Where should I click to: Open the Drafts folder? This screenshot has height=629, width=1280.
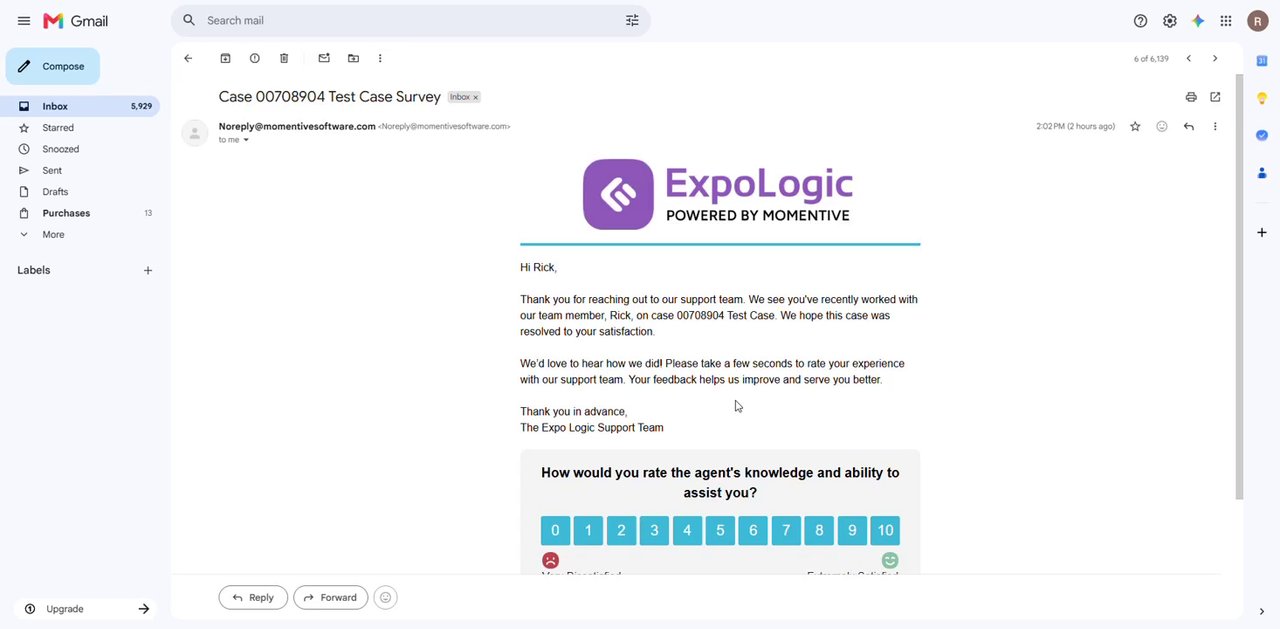80,192
